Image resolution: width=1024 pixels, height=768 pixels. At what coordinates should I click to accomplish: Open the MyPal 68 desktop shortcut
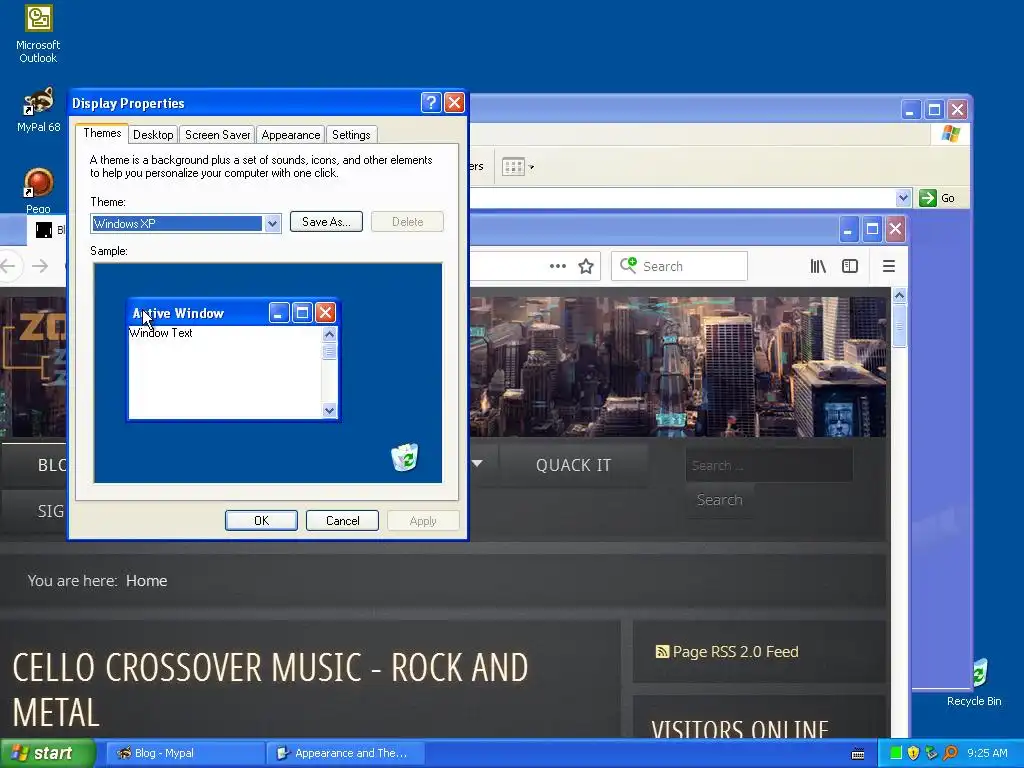(x=38, y=110)
